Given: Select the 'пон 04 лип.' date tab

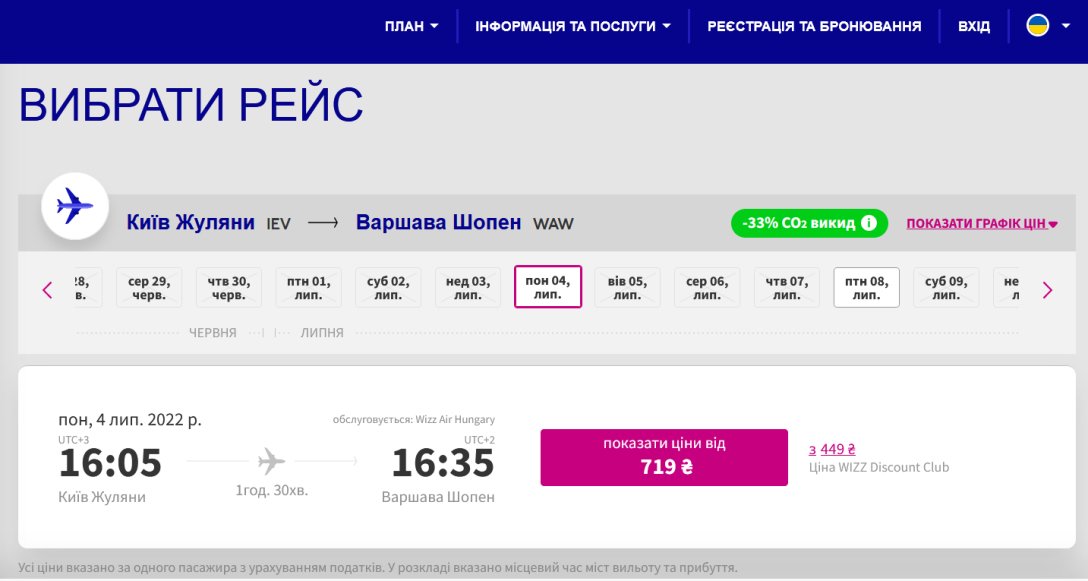Looking at the screenshot, I should coord(547,286).
